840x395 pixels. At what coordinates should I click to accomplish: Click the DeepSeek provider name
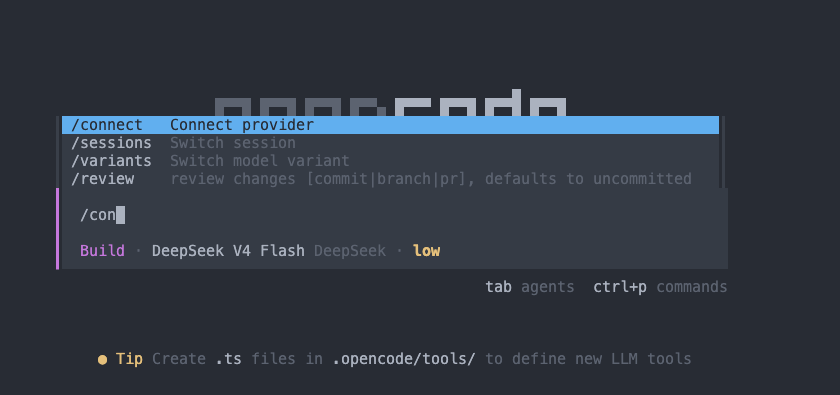click(350, 251)
